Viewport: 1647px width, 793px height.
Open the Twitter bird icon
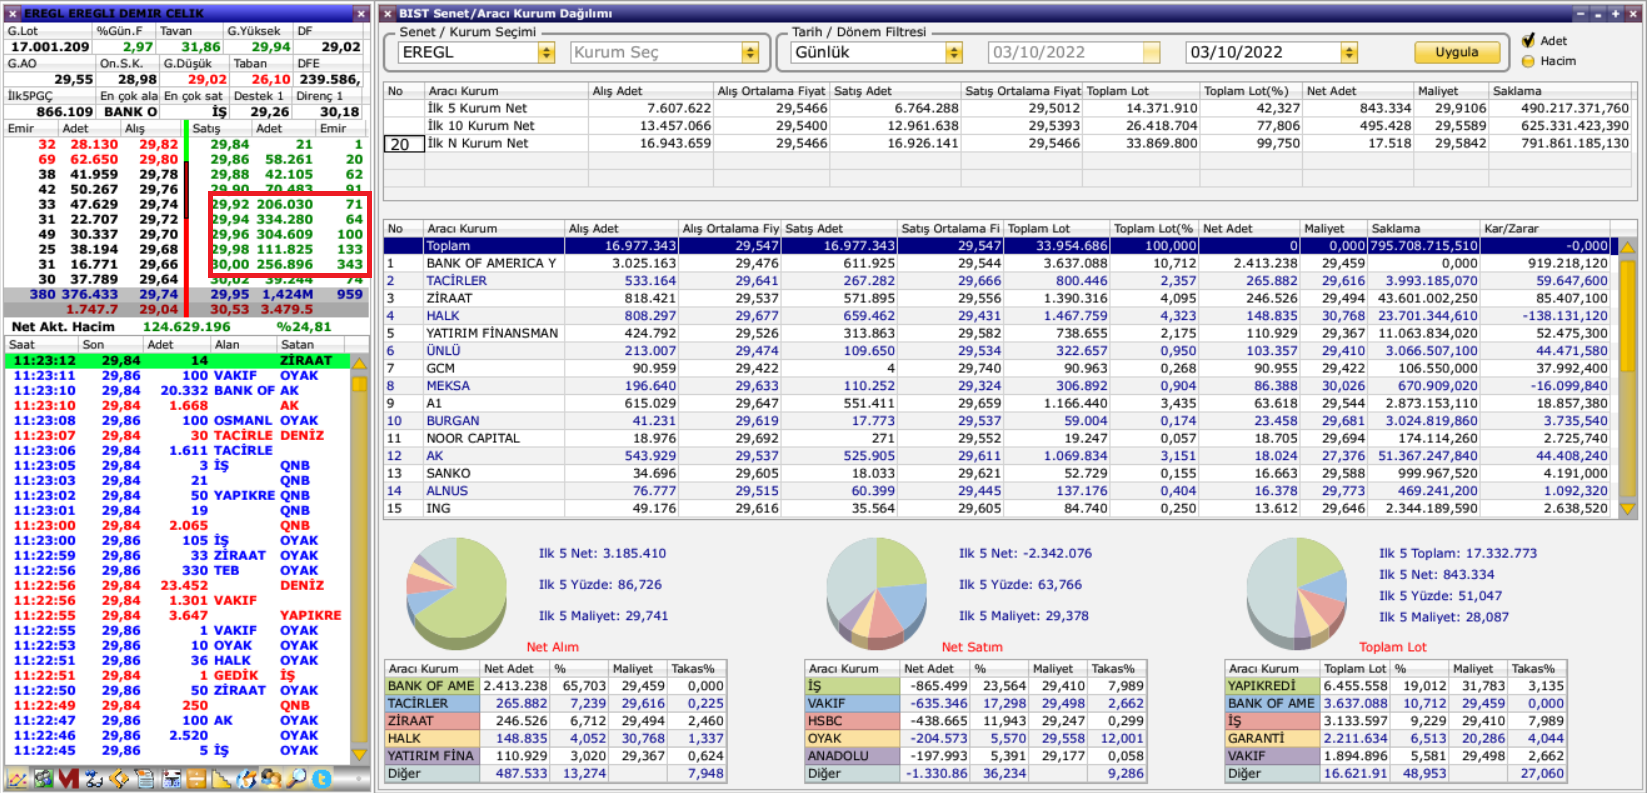322,778
